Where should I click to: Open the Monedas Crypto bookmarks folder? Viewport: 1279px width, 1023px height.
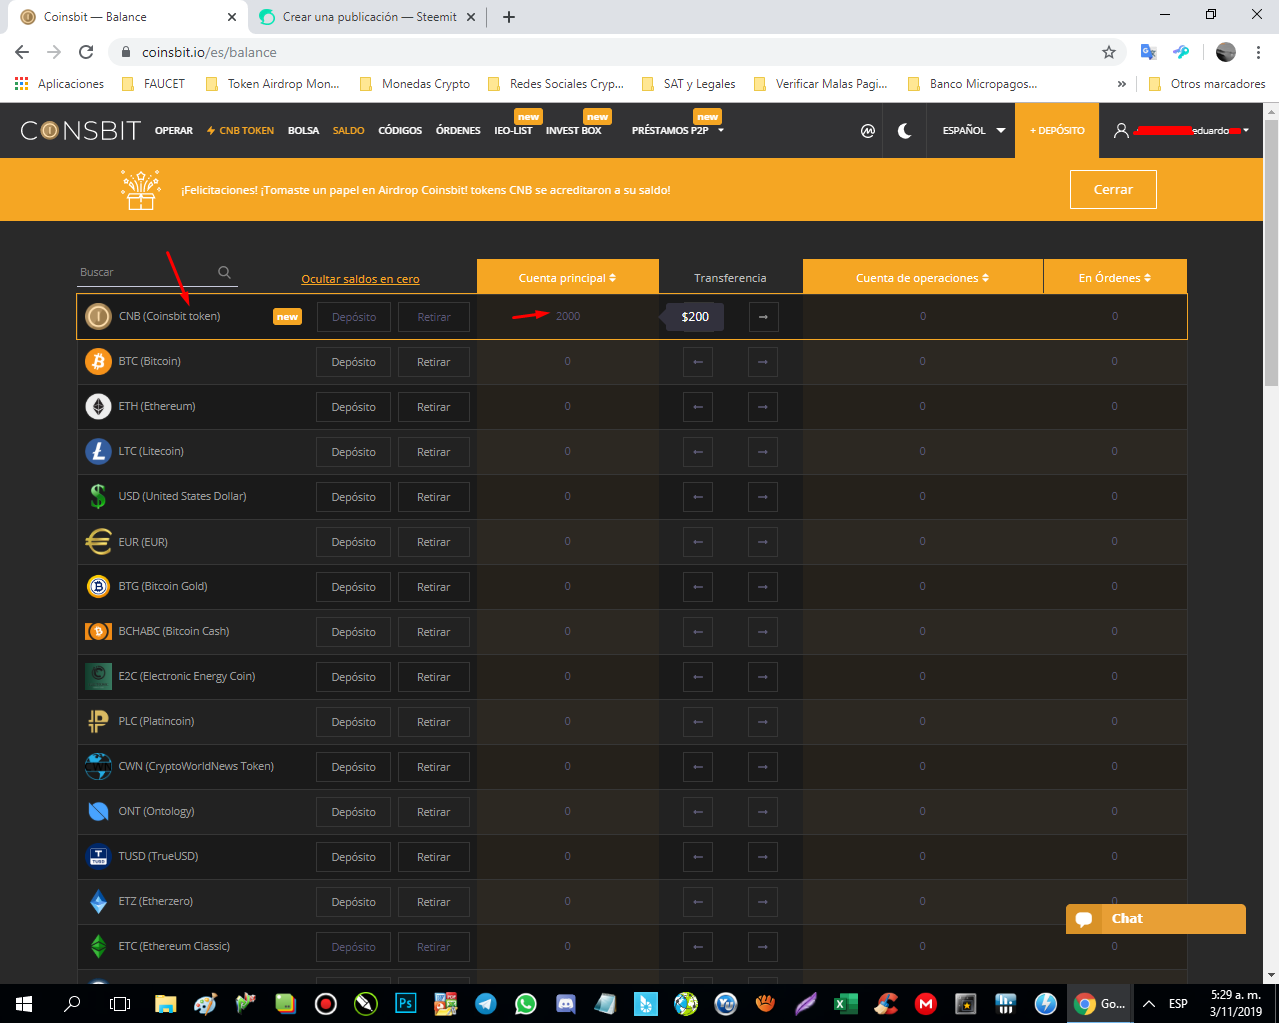[414, 84]
